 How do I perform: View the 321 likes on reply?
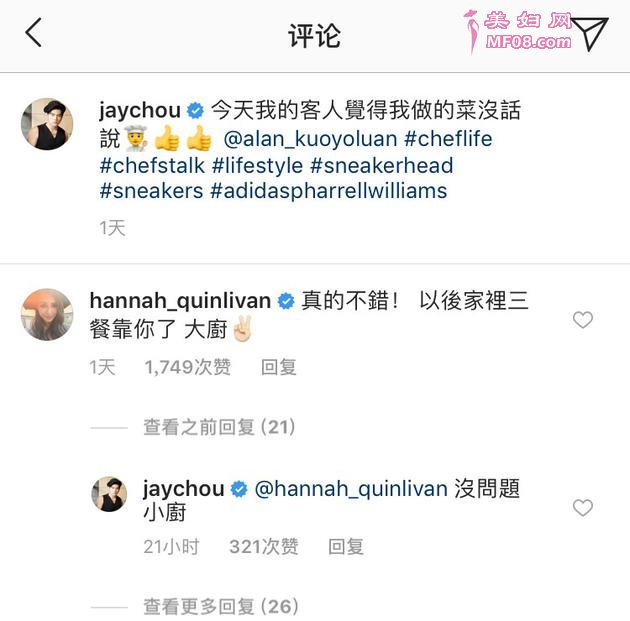[264, 547]
